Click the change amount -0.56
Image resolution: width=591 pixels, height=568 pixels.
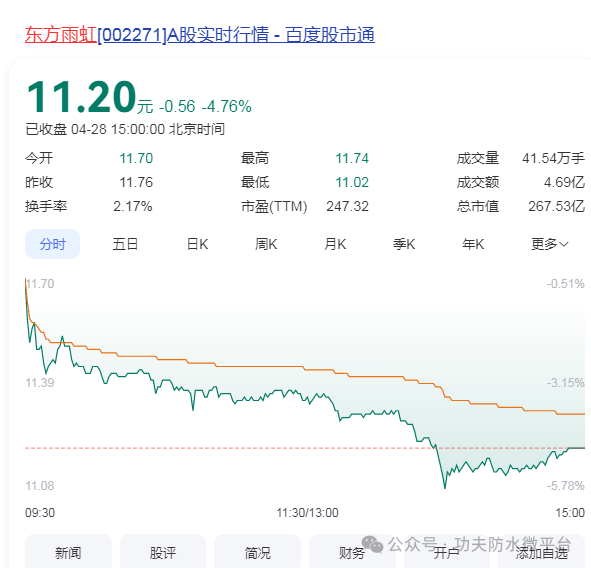point(177,106)
